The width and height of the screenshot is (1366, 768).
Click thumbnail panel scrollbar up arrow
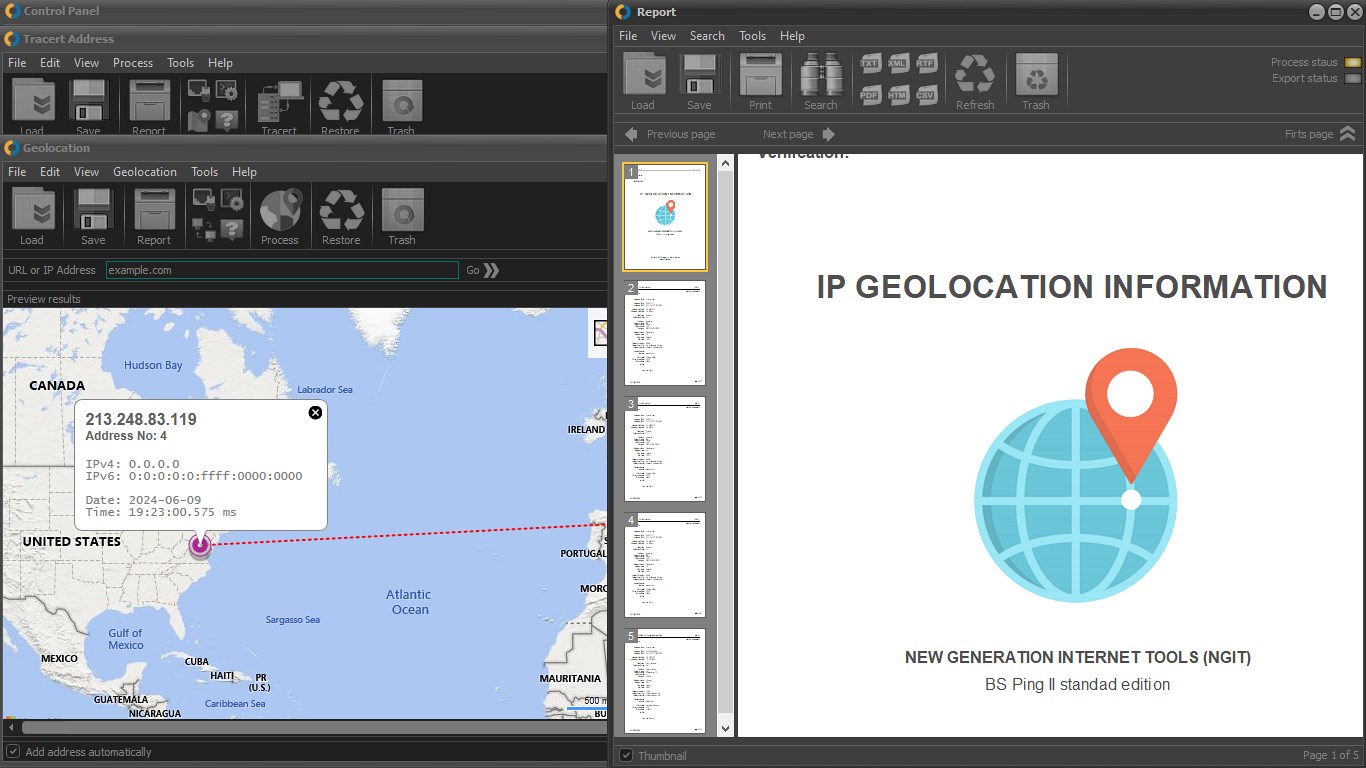pyautogui.click(x=726, y=161)
